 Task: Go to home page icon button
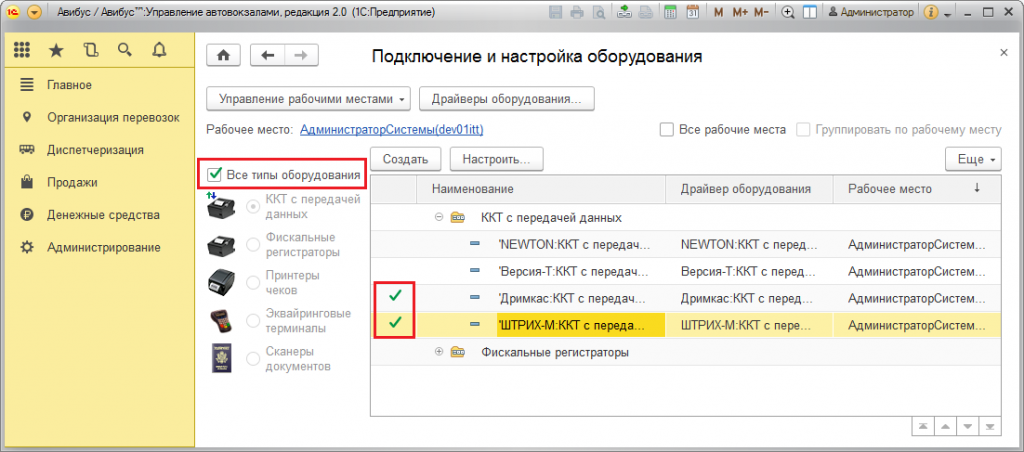[x=223, y=56]
